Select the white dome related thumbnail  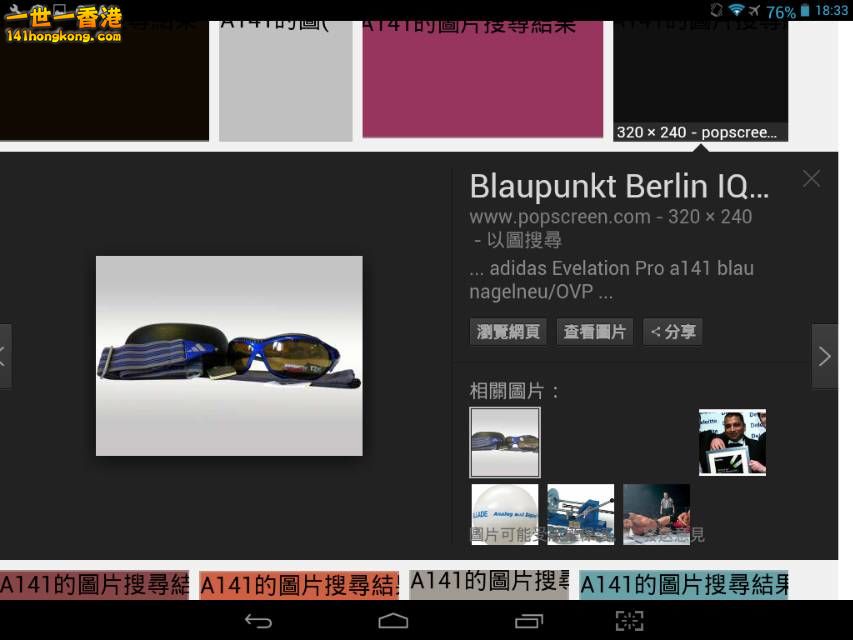[x=505, y=514]
